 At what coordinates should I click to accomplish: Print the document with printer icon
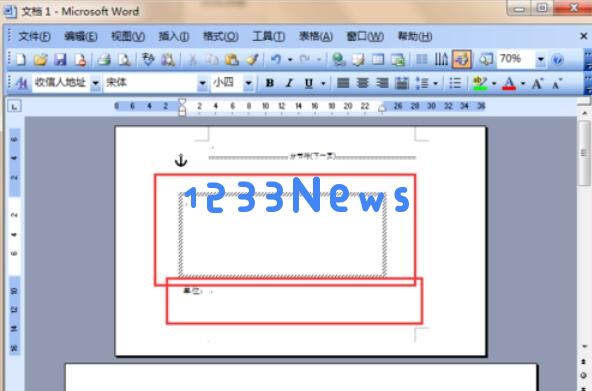(104, 60)
